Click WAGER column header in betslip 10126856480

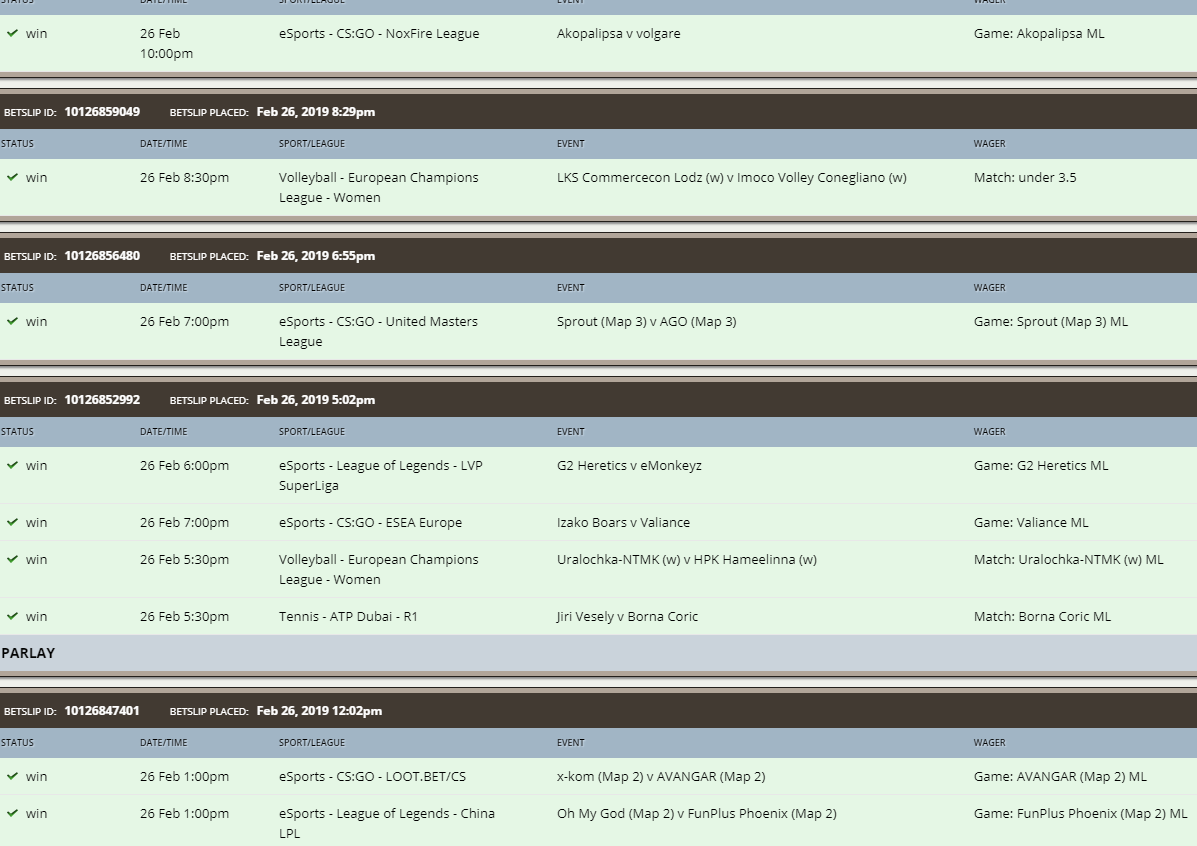coord(989,288)
